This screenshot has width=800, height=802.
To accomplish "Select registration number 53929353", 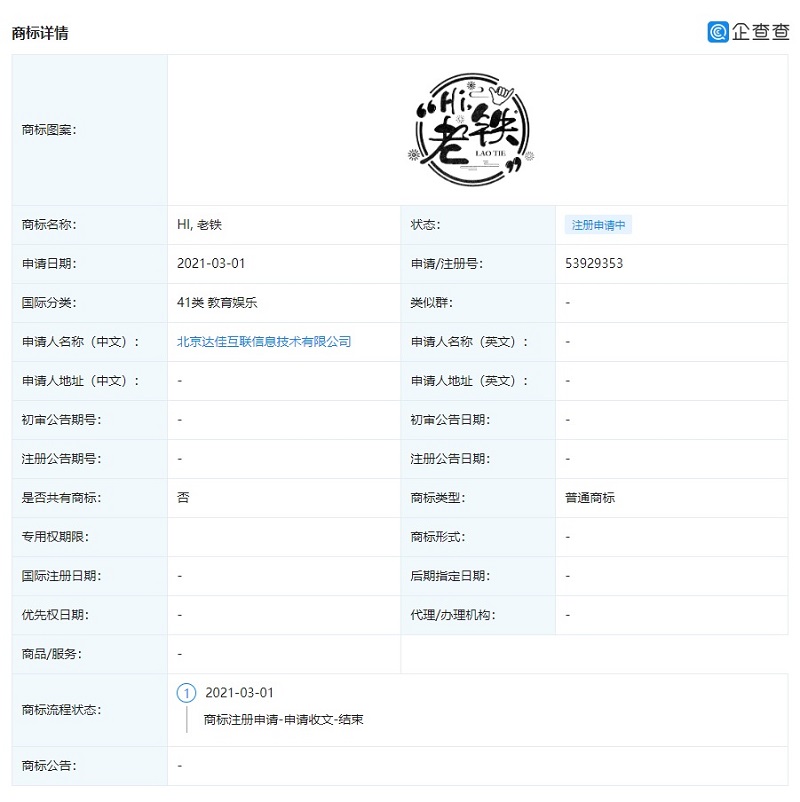I will click(594, 263).
